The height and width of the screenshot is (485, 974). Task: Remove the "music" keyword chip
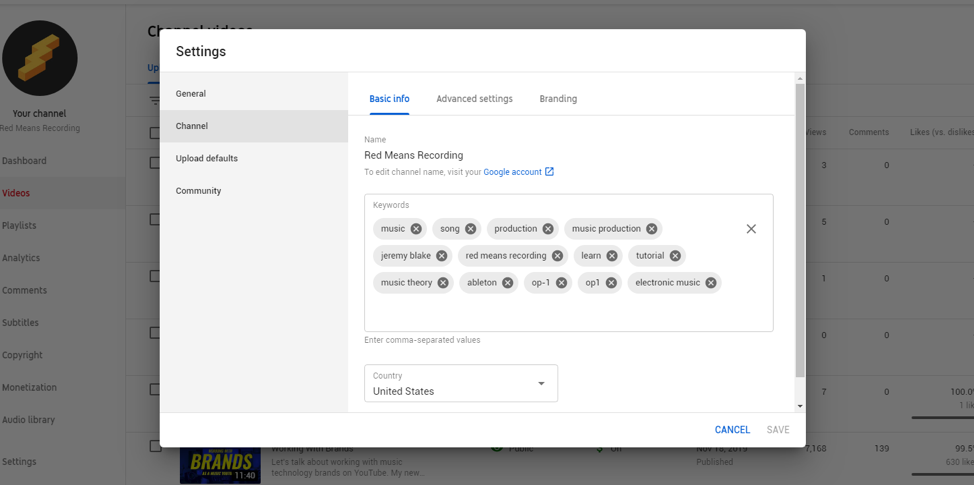416,229
